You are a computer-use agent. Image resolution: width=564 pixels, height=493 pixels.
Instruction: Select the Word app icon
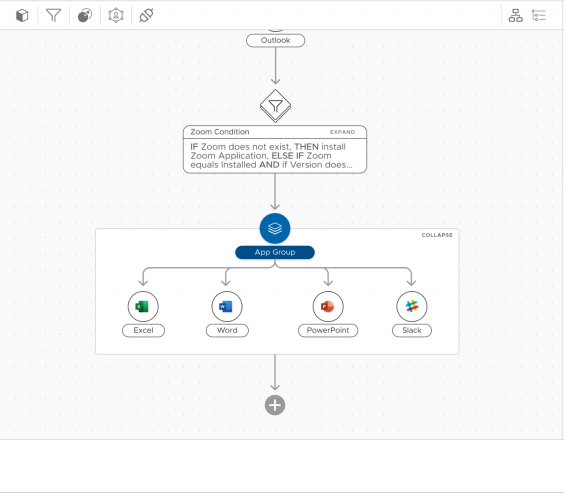pyautogui.click(x=227, y=306)
